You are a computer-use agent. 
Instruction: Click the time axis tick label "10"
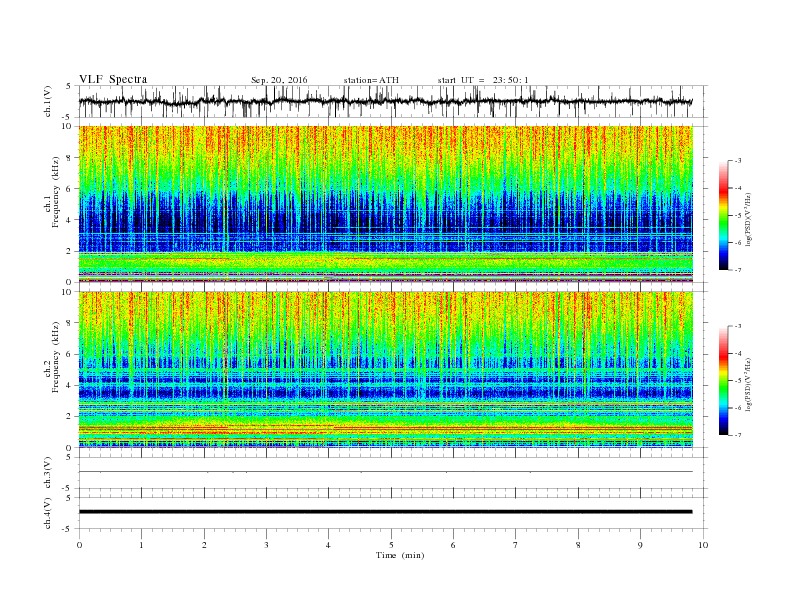point(703,545)
